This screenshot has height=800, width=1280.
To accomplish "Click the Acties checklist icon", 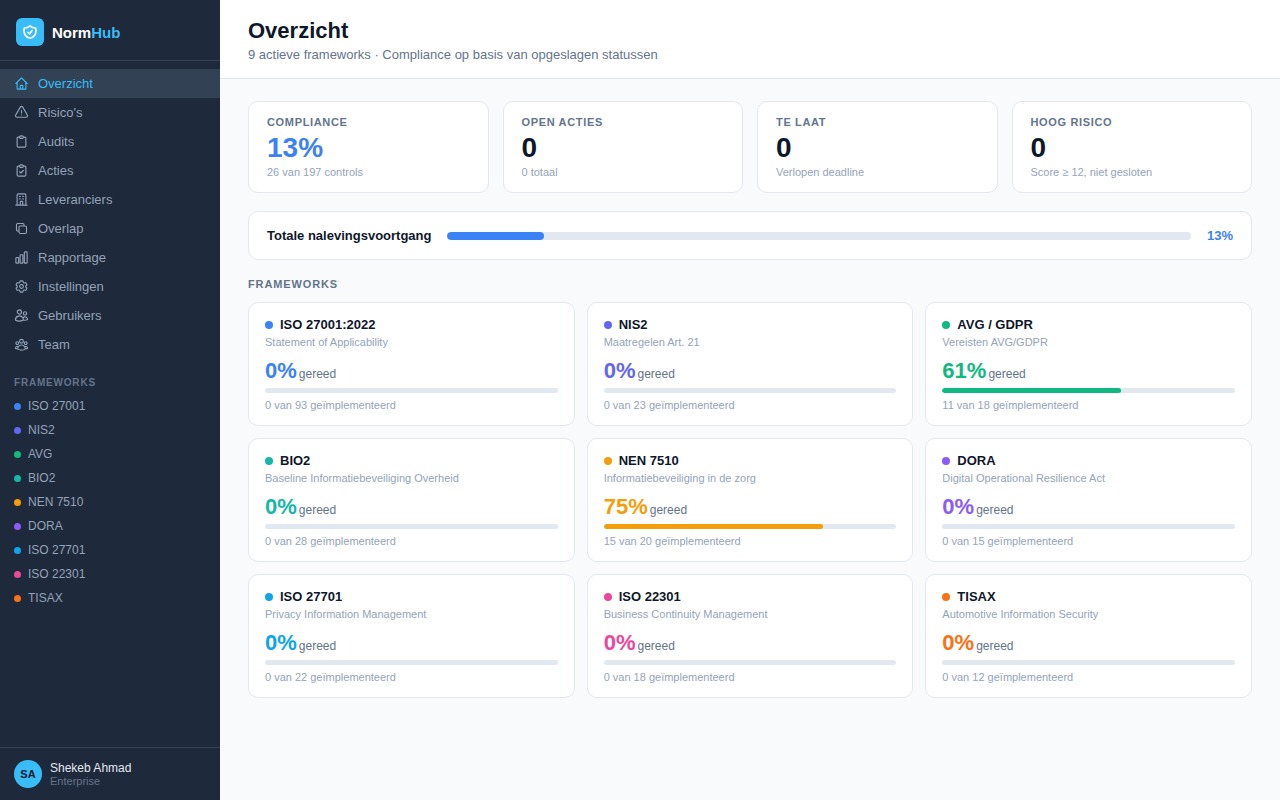I will point(22,171).
